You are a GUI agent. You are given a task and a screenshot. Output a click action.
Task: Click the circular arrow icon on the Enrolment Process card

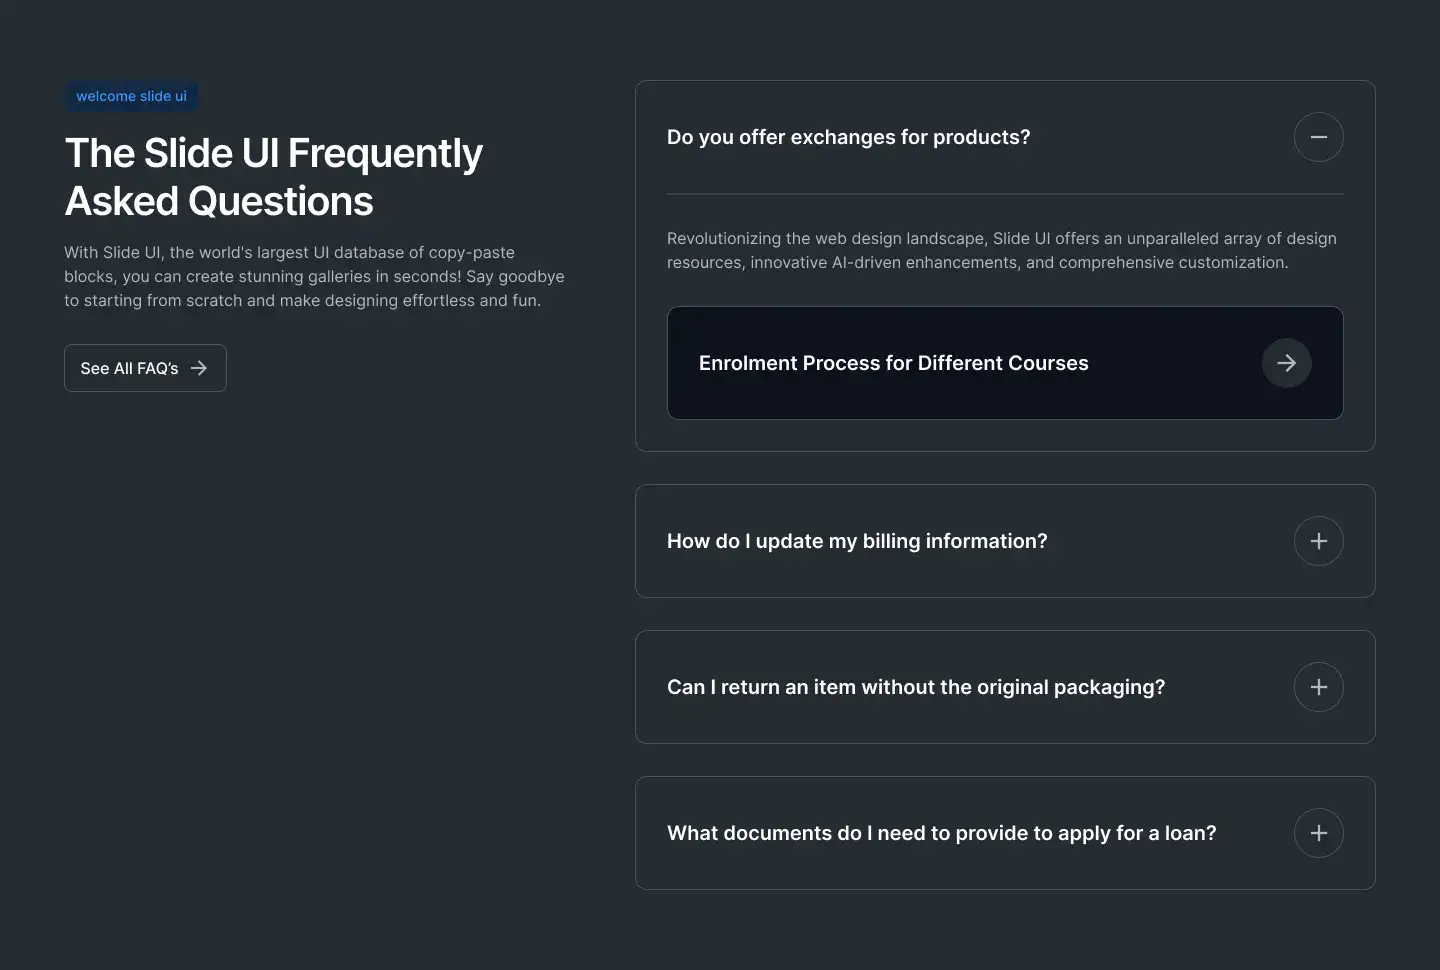tap(1286, 363)
